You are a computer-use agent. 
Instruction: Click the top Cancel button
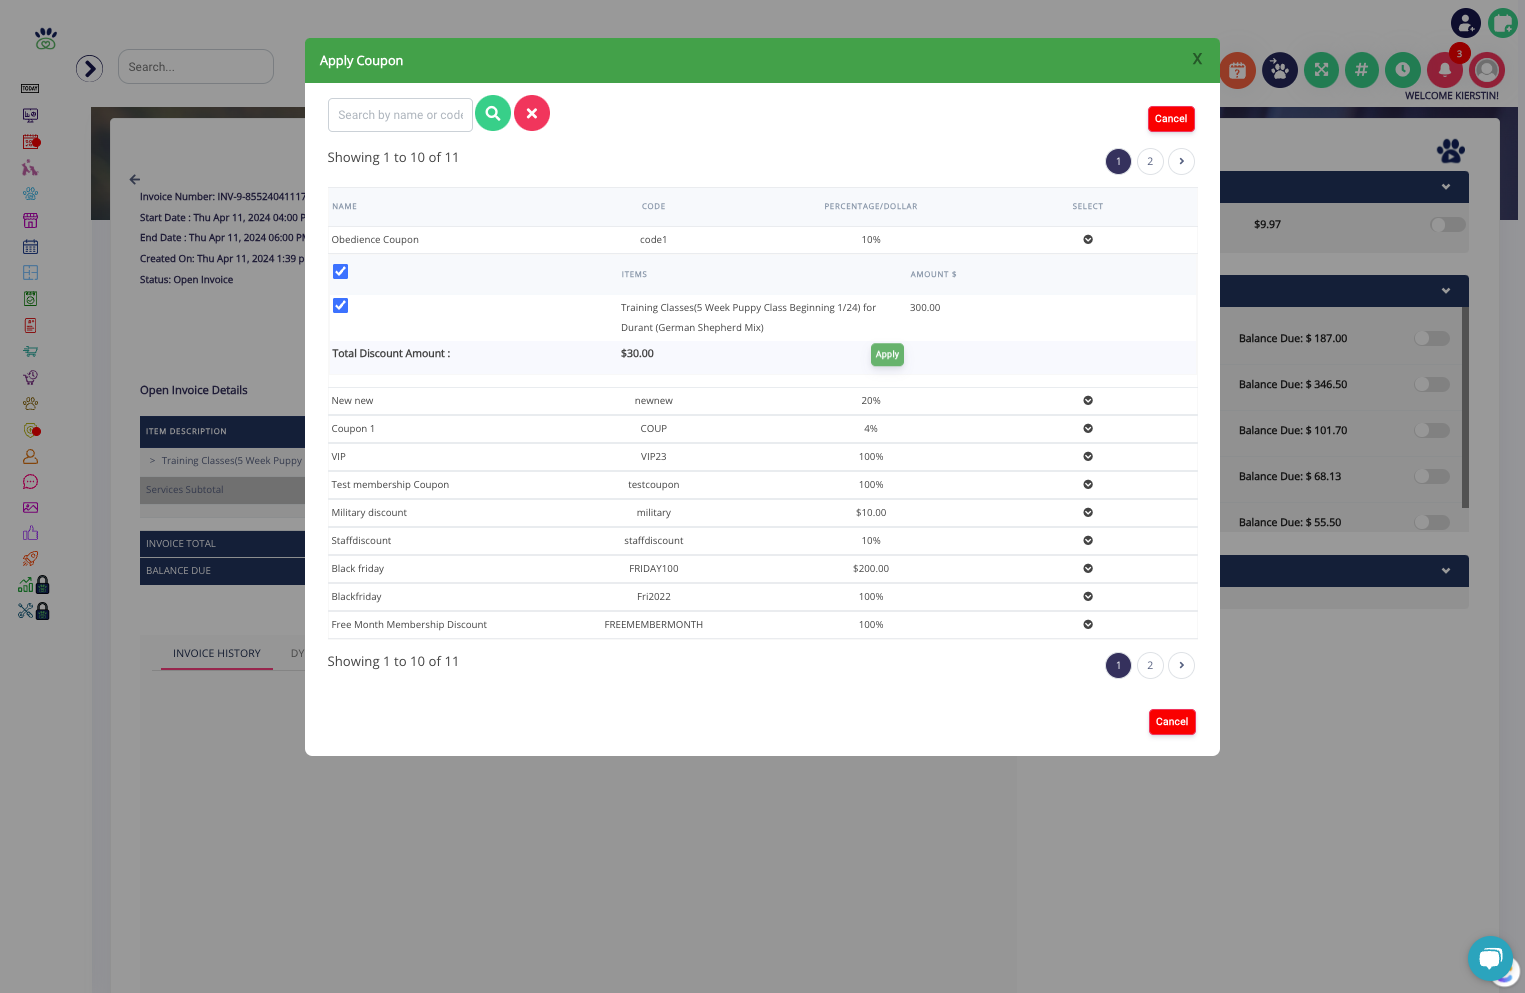coord(1171,119)
